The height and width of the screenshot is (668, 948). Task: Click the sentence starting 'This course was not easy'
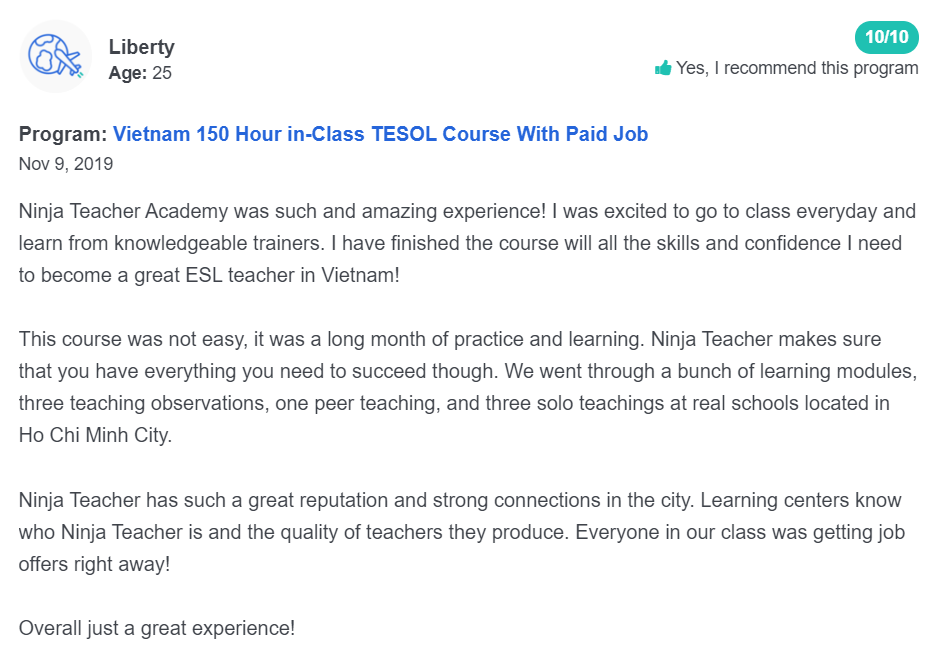click(x=330, y=339)
